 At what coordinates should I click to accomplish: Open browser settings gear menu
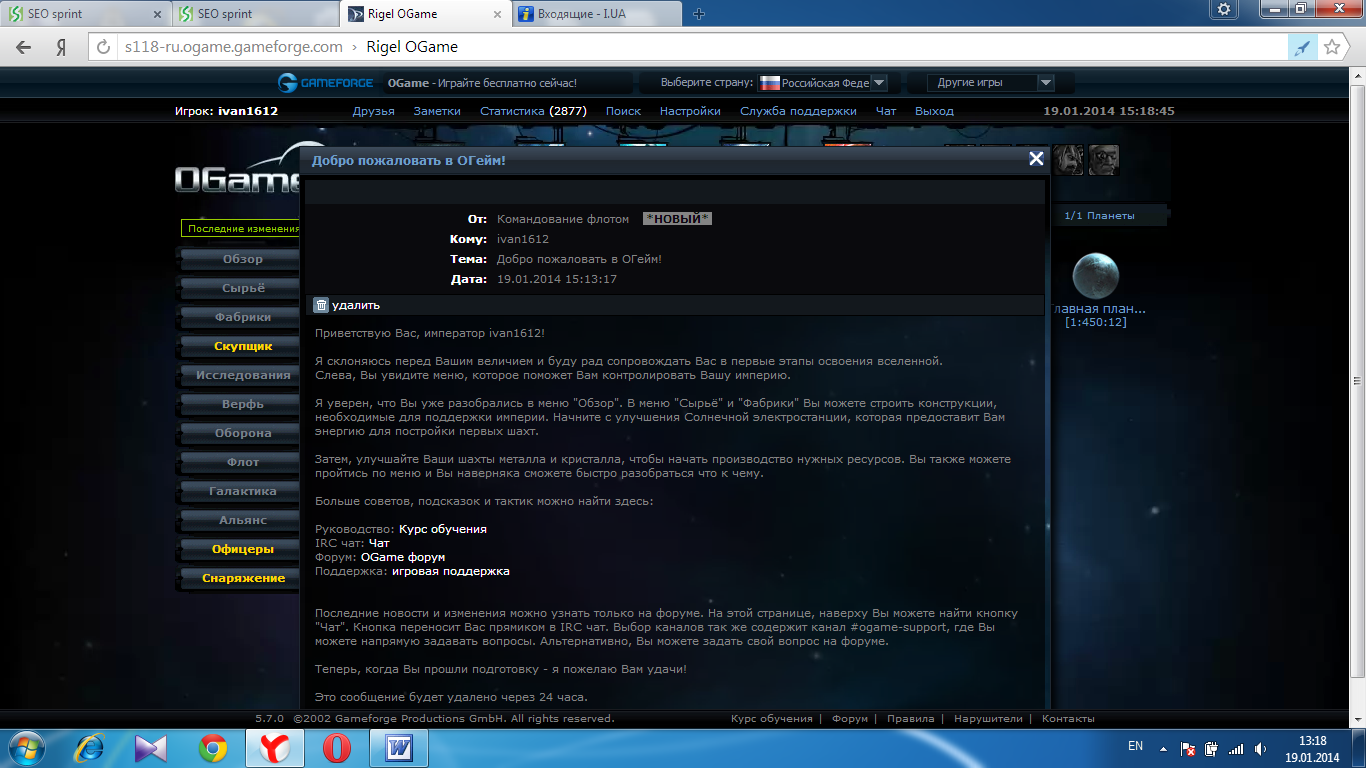[1224, 9]
